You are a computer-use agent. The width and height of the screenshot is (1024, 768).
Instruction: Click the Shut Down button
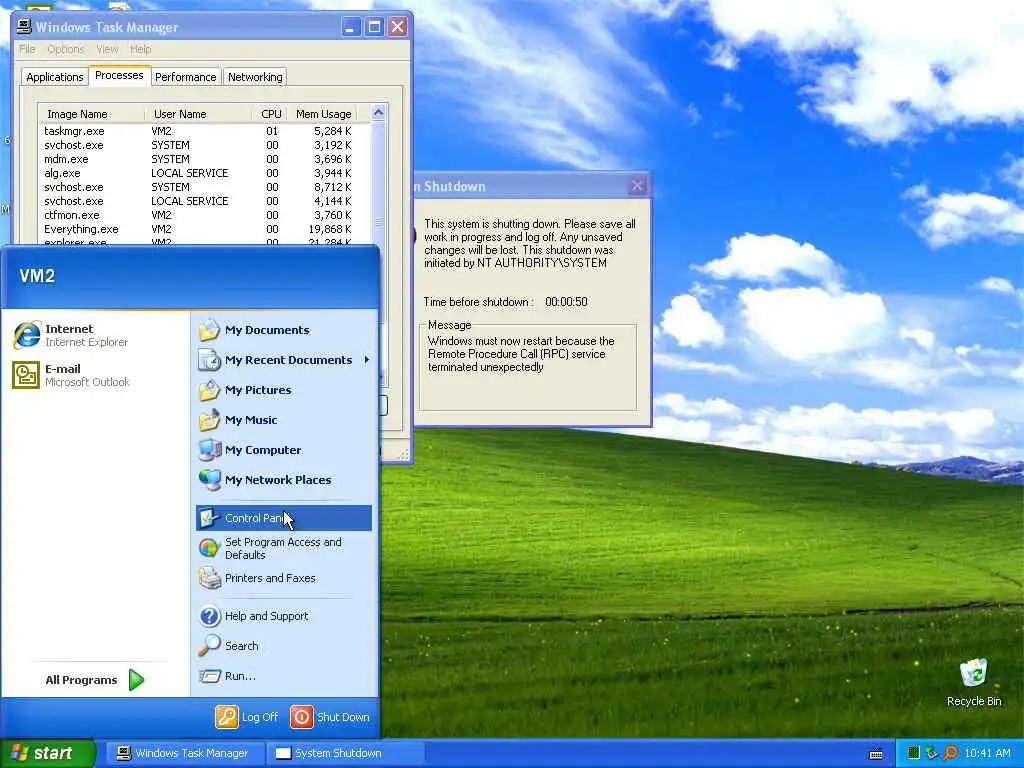pyautogui.click(x=330, y=717)
